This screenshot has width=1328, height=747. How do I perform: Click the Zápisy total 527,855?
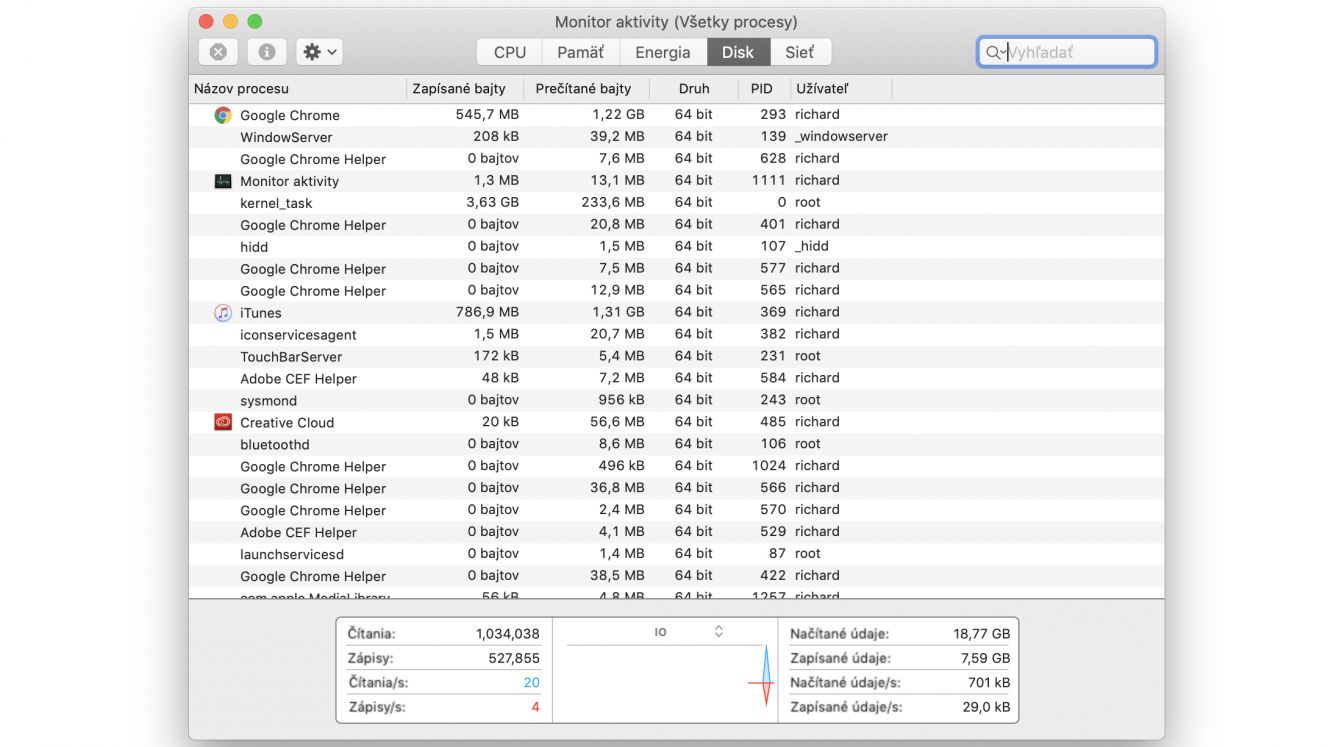pos(514,658)
